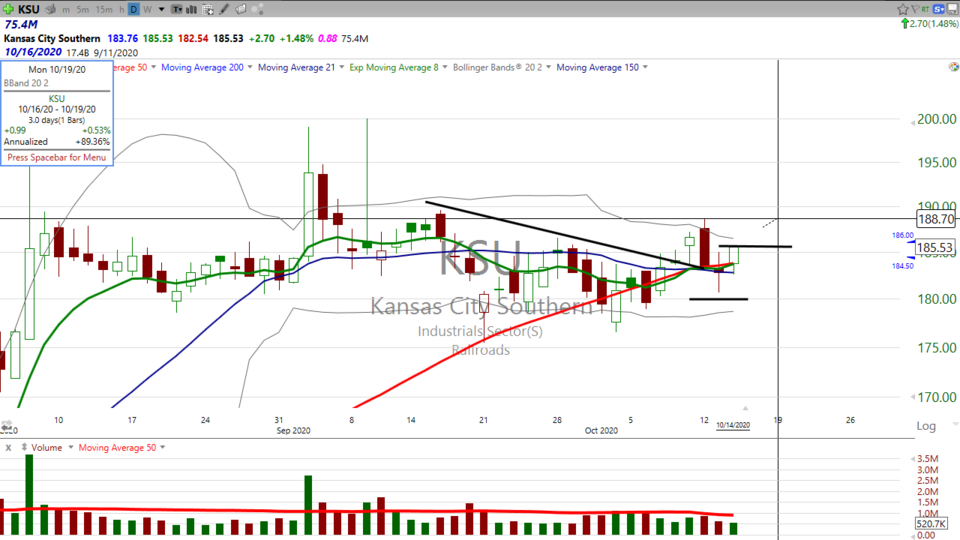This screenshot has height=540, width=960.
Task: Click the Moving Average 21 label
Action: 296,67
